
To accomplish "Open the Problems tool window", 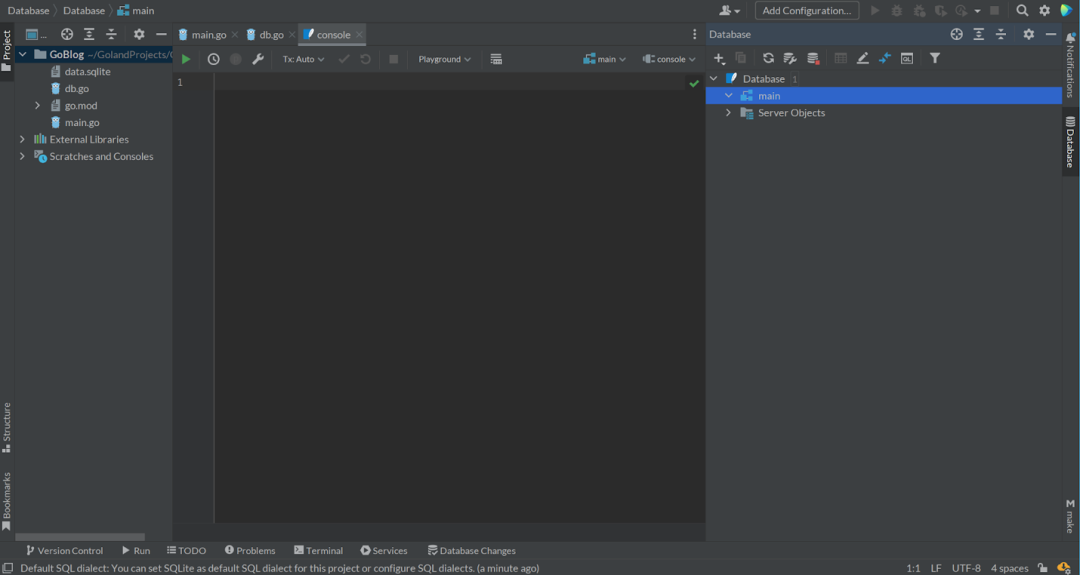I will 249,550.
